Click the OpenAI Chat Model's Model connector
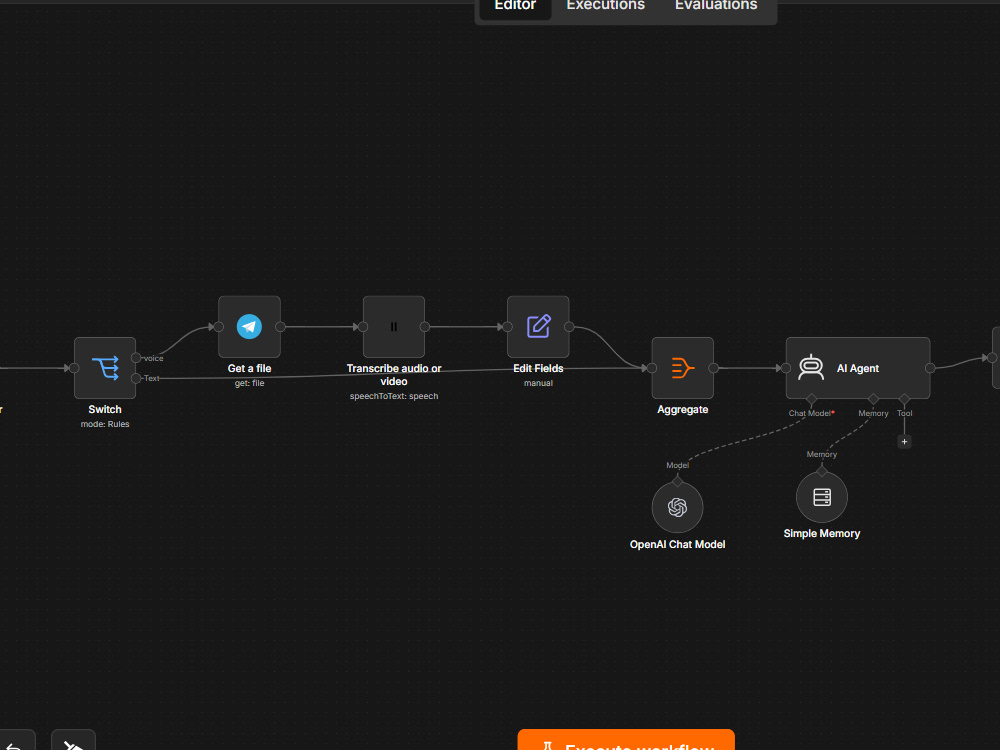This screenshot has width=1000, height=750. click(677, 481)
